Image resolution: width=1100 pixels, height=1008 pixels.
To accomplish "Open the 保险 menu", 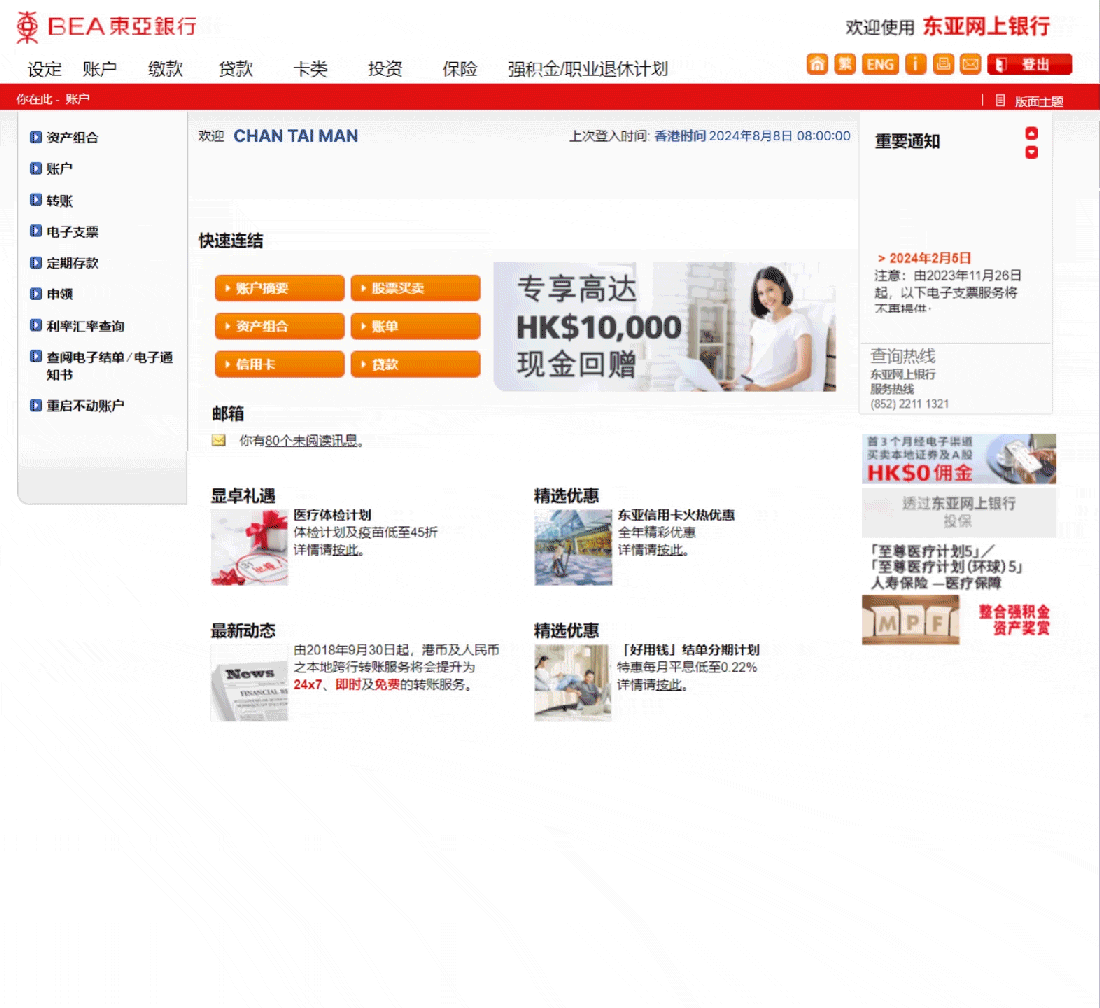I will [460, 69].
